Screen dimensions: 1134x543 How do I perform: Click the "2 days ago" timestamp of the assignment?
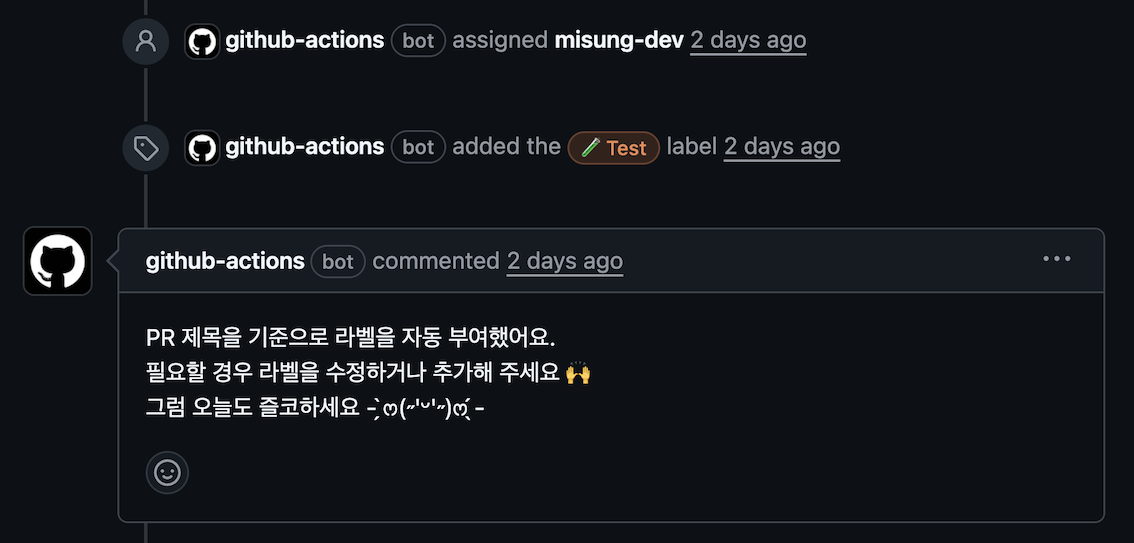click(748, 40)
